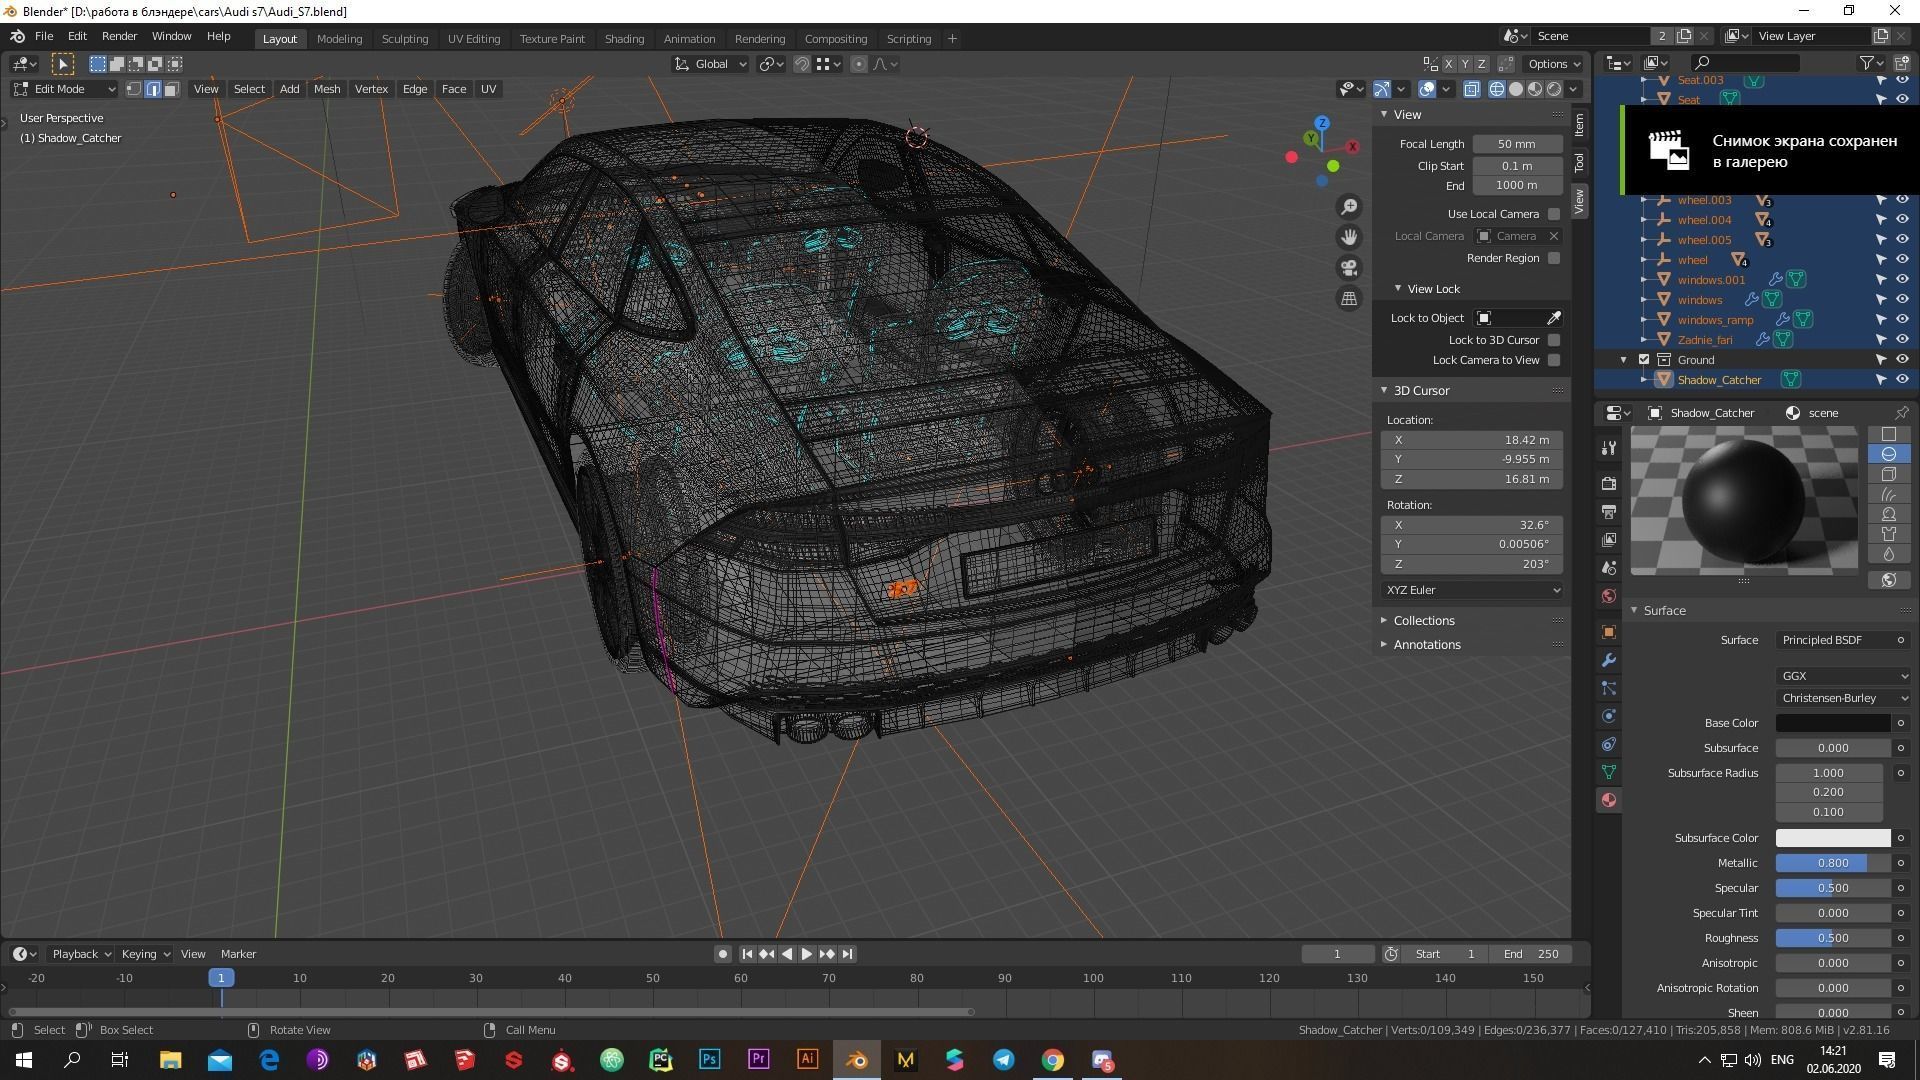
Task: Open the Mesh menu in viewport
Action: coord(327,89)
